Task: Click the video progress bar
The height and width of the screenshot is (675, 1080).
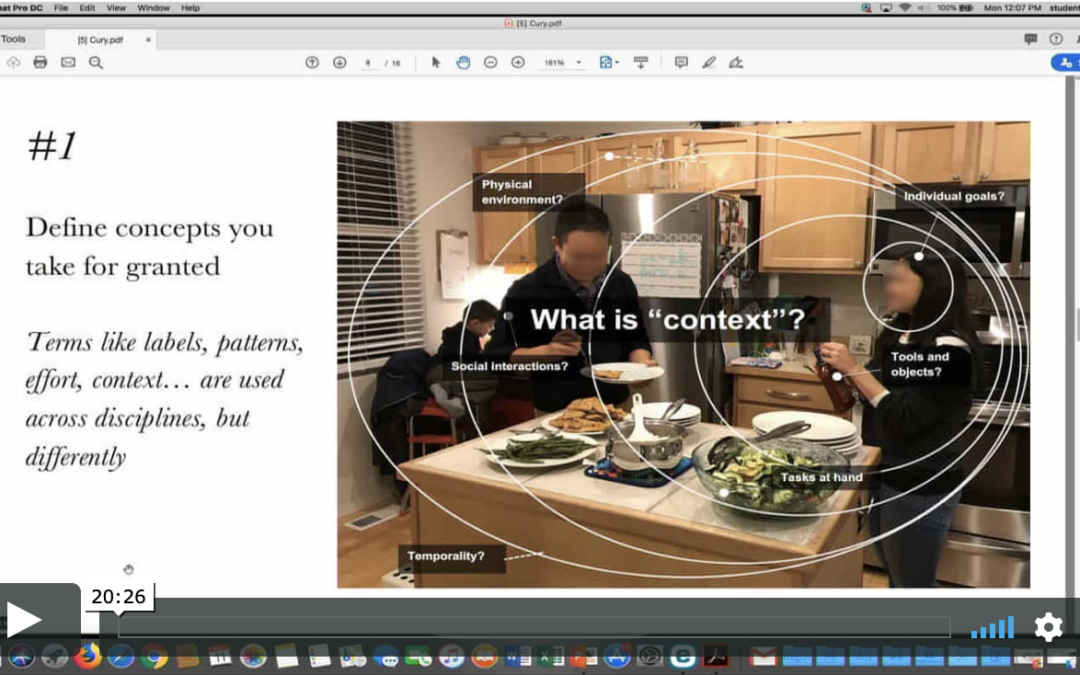Action: click(x=534, y=627)
